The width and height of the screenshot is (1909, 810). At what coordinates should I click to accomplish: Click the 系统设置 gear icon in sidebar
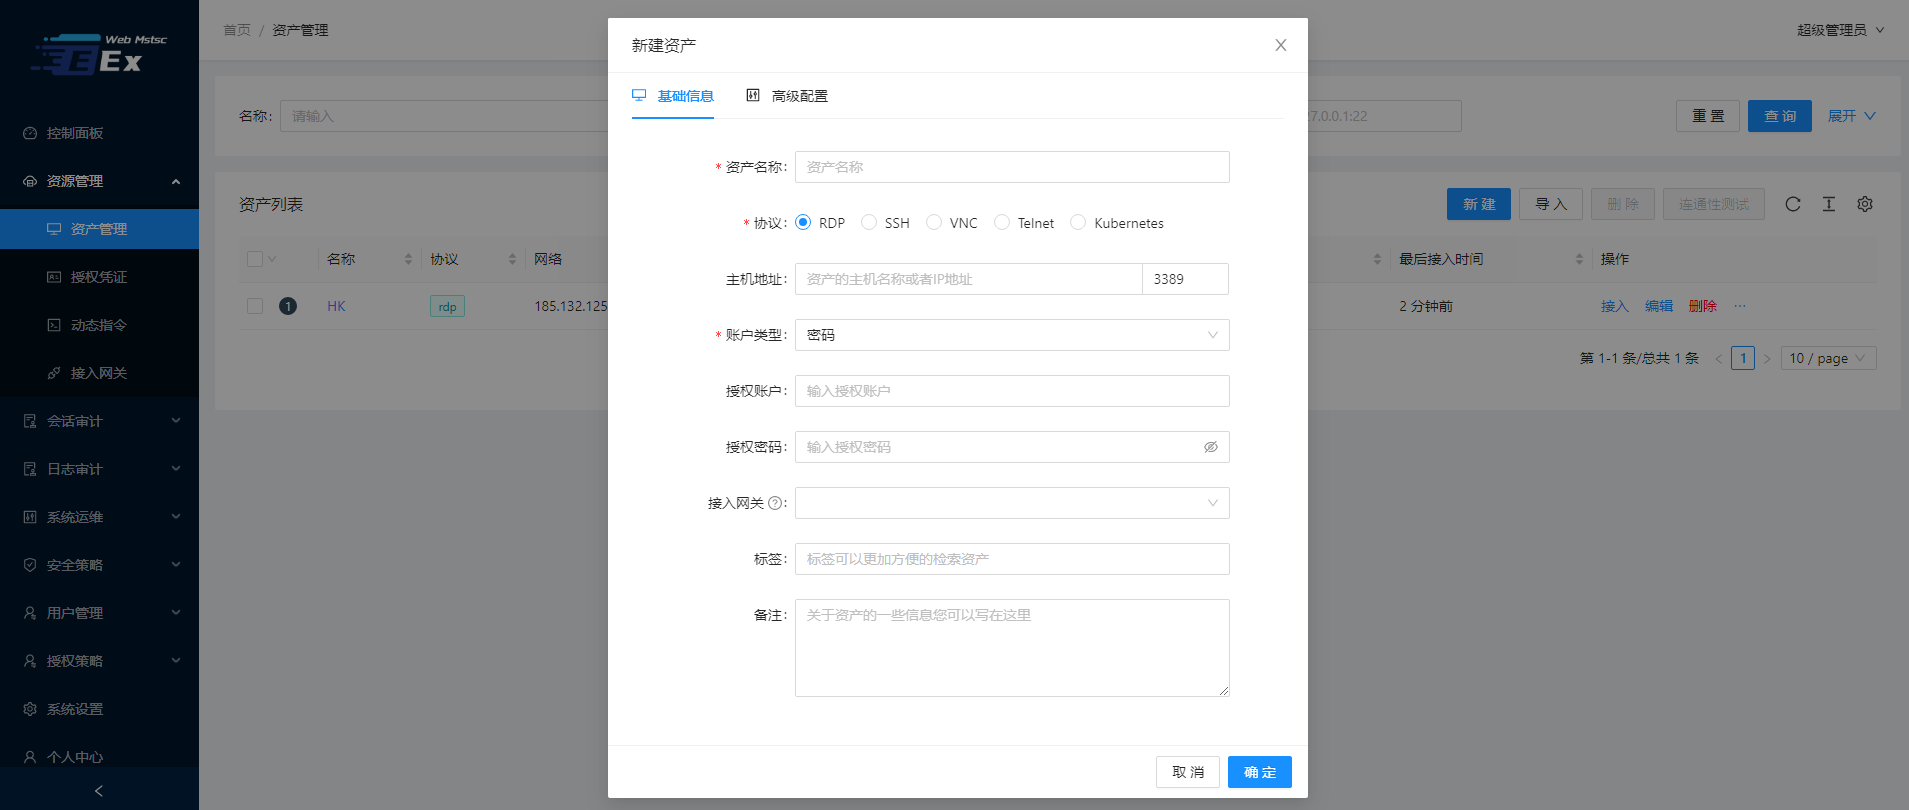pyautogui.click(x=30, y=709)
